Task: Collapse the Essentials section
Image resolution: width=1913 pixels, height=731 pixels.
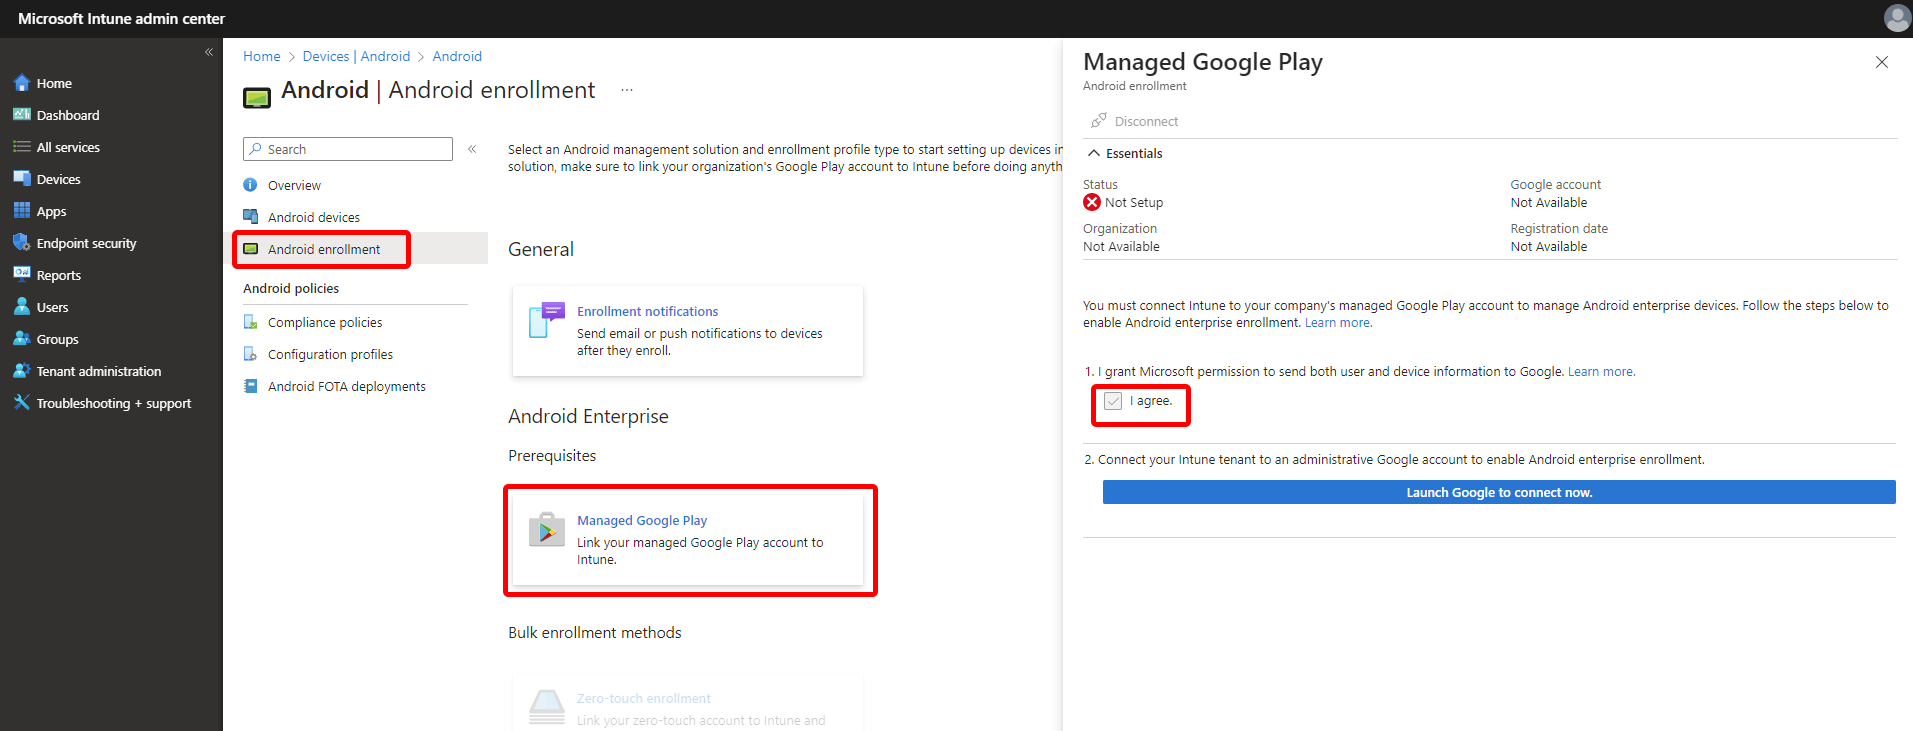Action: [x=1094, y=153]
